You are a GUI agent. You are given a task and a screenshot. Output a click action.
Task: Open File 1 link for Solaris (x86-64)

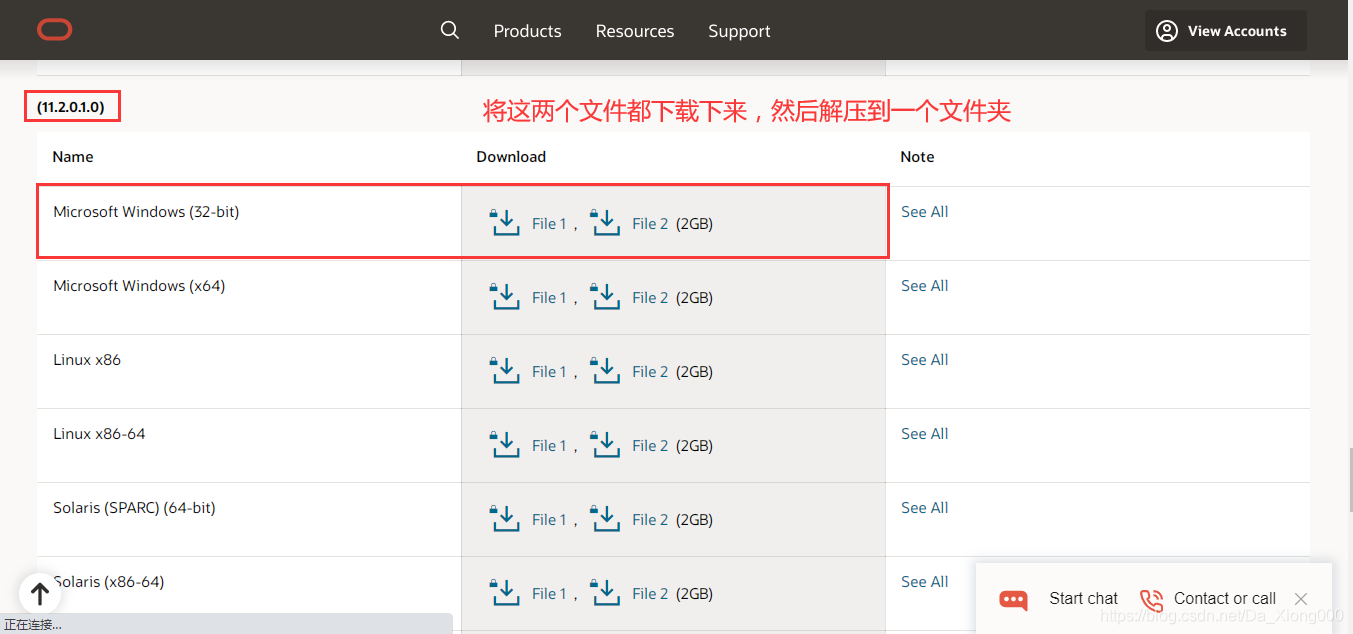pos(549,594)
